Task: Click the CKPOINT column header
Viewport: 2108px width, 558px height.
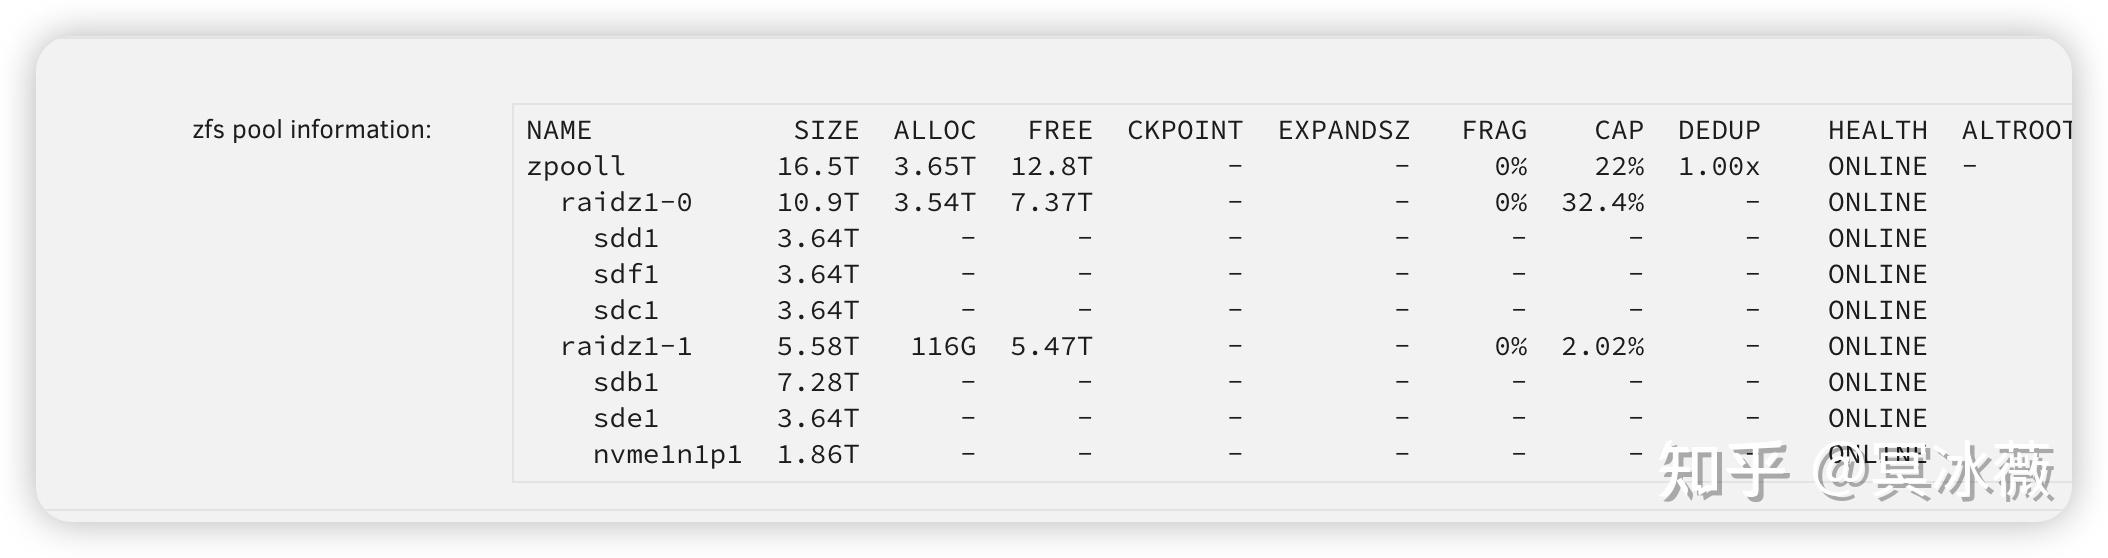Action: (x=1184, y=131)
